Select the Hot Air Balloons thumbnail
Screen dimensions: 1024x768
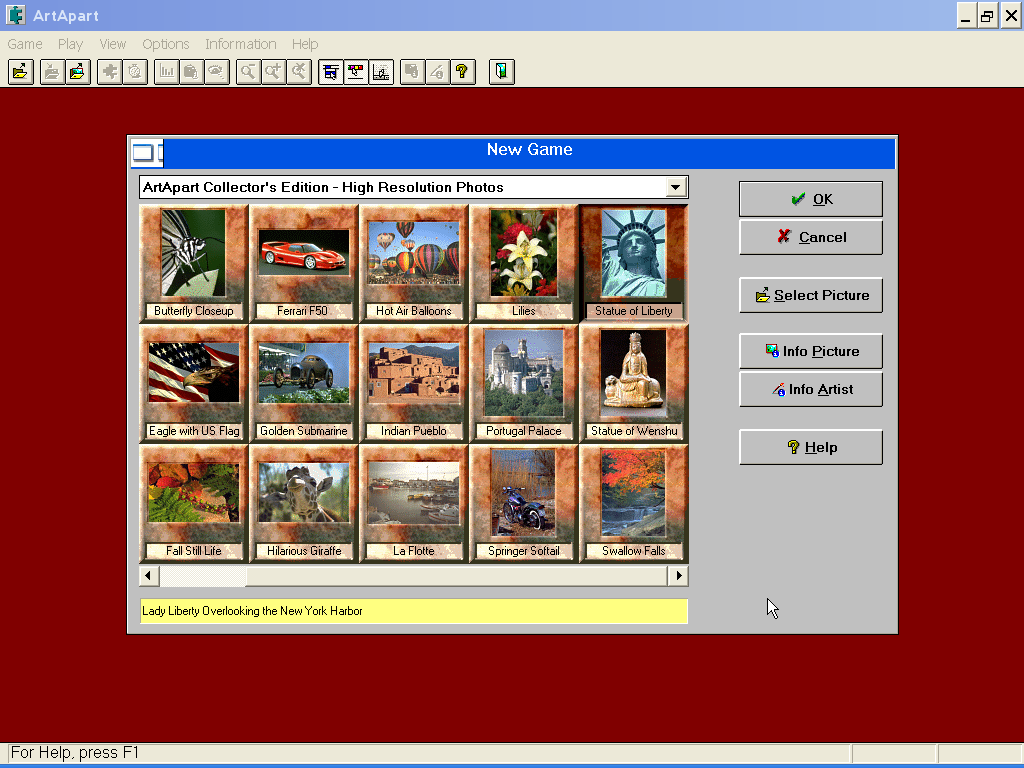coord(413,263)
